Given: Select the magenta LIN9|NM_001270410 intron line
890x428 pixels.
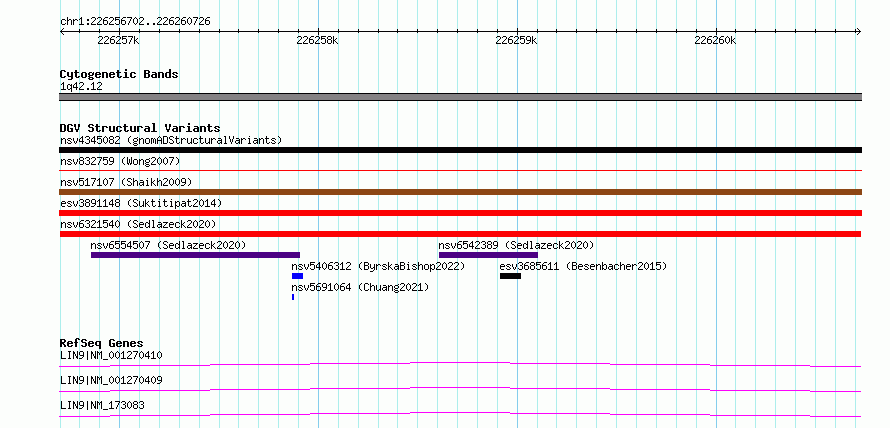Looking at the screenshot, I should tap(460, 364).
